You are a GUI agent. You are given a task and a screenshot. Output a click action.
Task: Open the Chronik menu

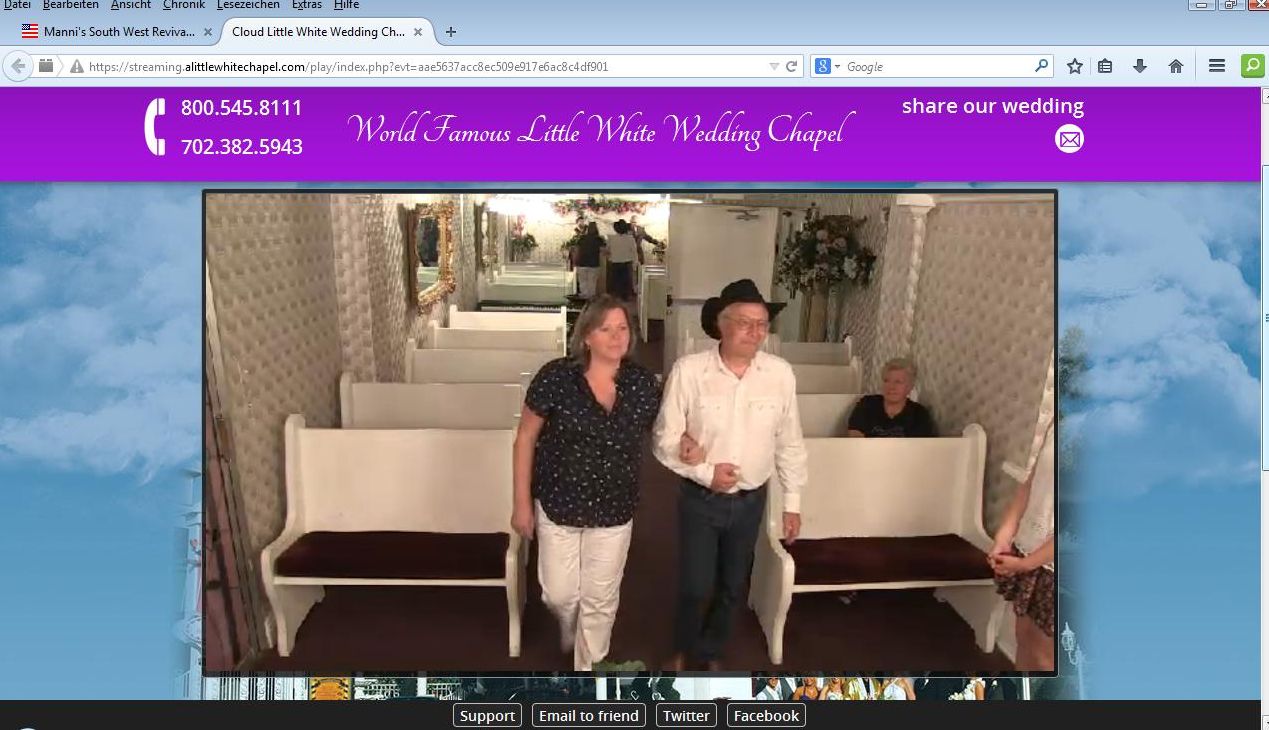click(183, 5)
